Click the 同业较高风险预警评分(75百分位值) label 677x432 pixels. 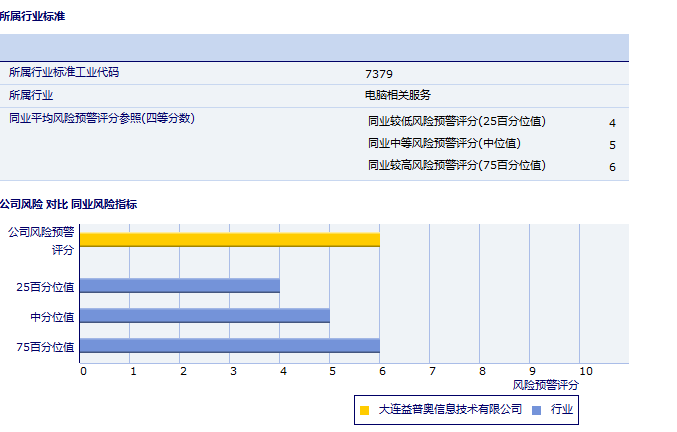(456, 166)
